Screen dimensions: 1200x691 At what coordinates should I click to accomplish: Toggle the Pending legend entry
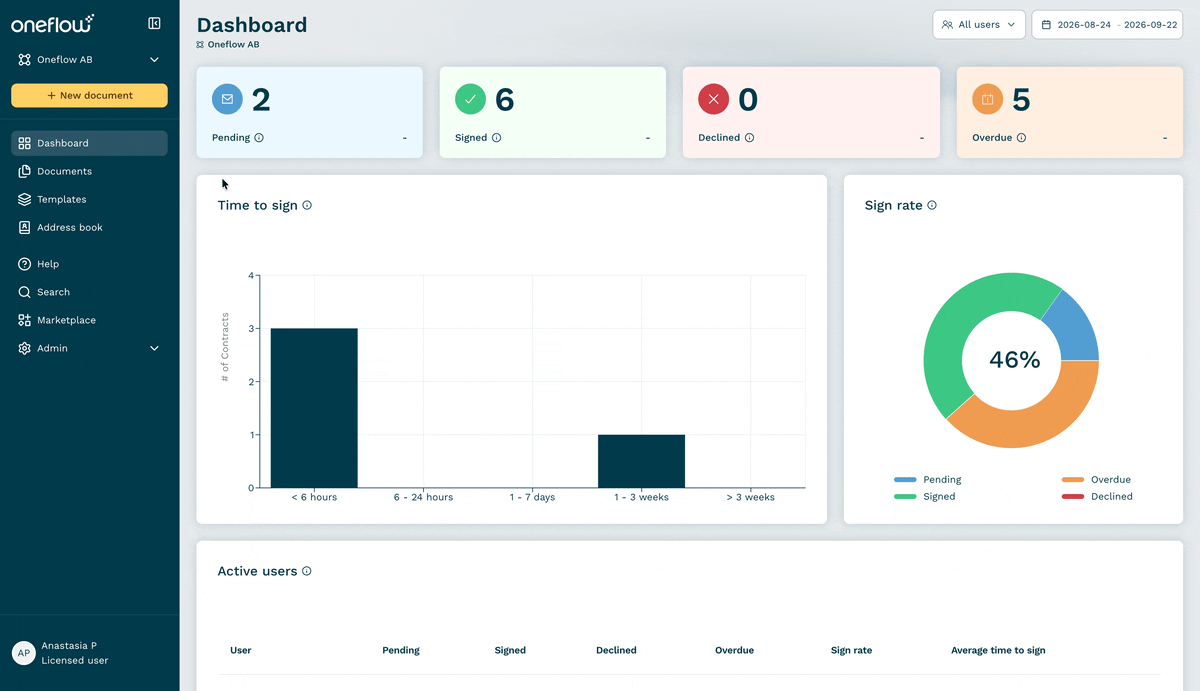[x=927, y=480]
